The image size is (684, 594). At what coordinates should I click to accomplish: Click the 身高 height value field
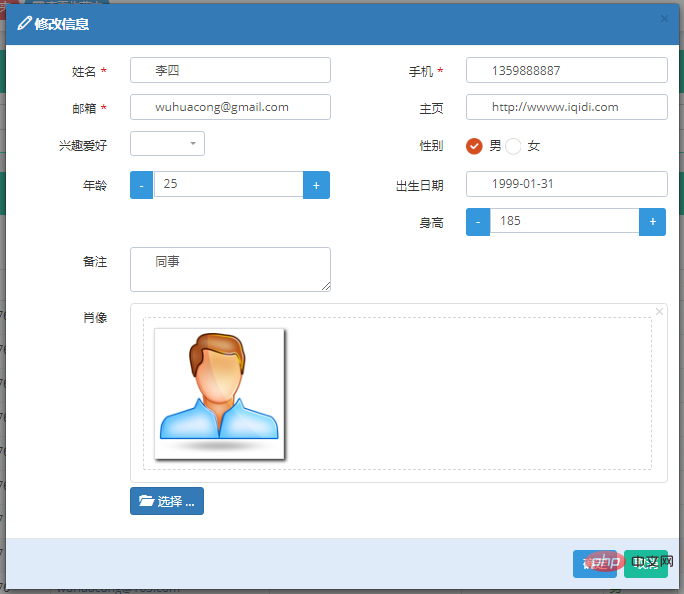[564, 221]
